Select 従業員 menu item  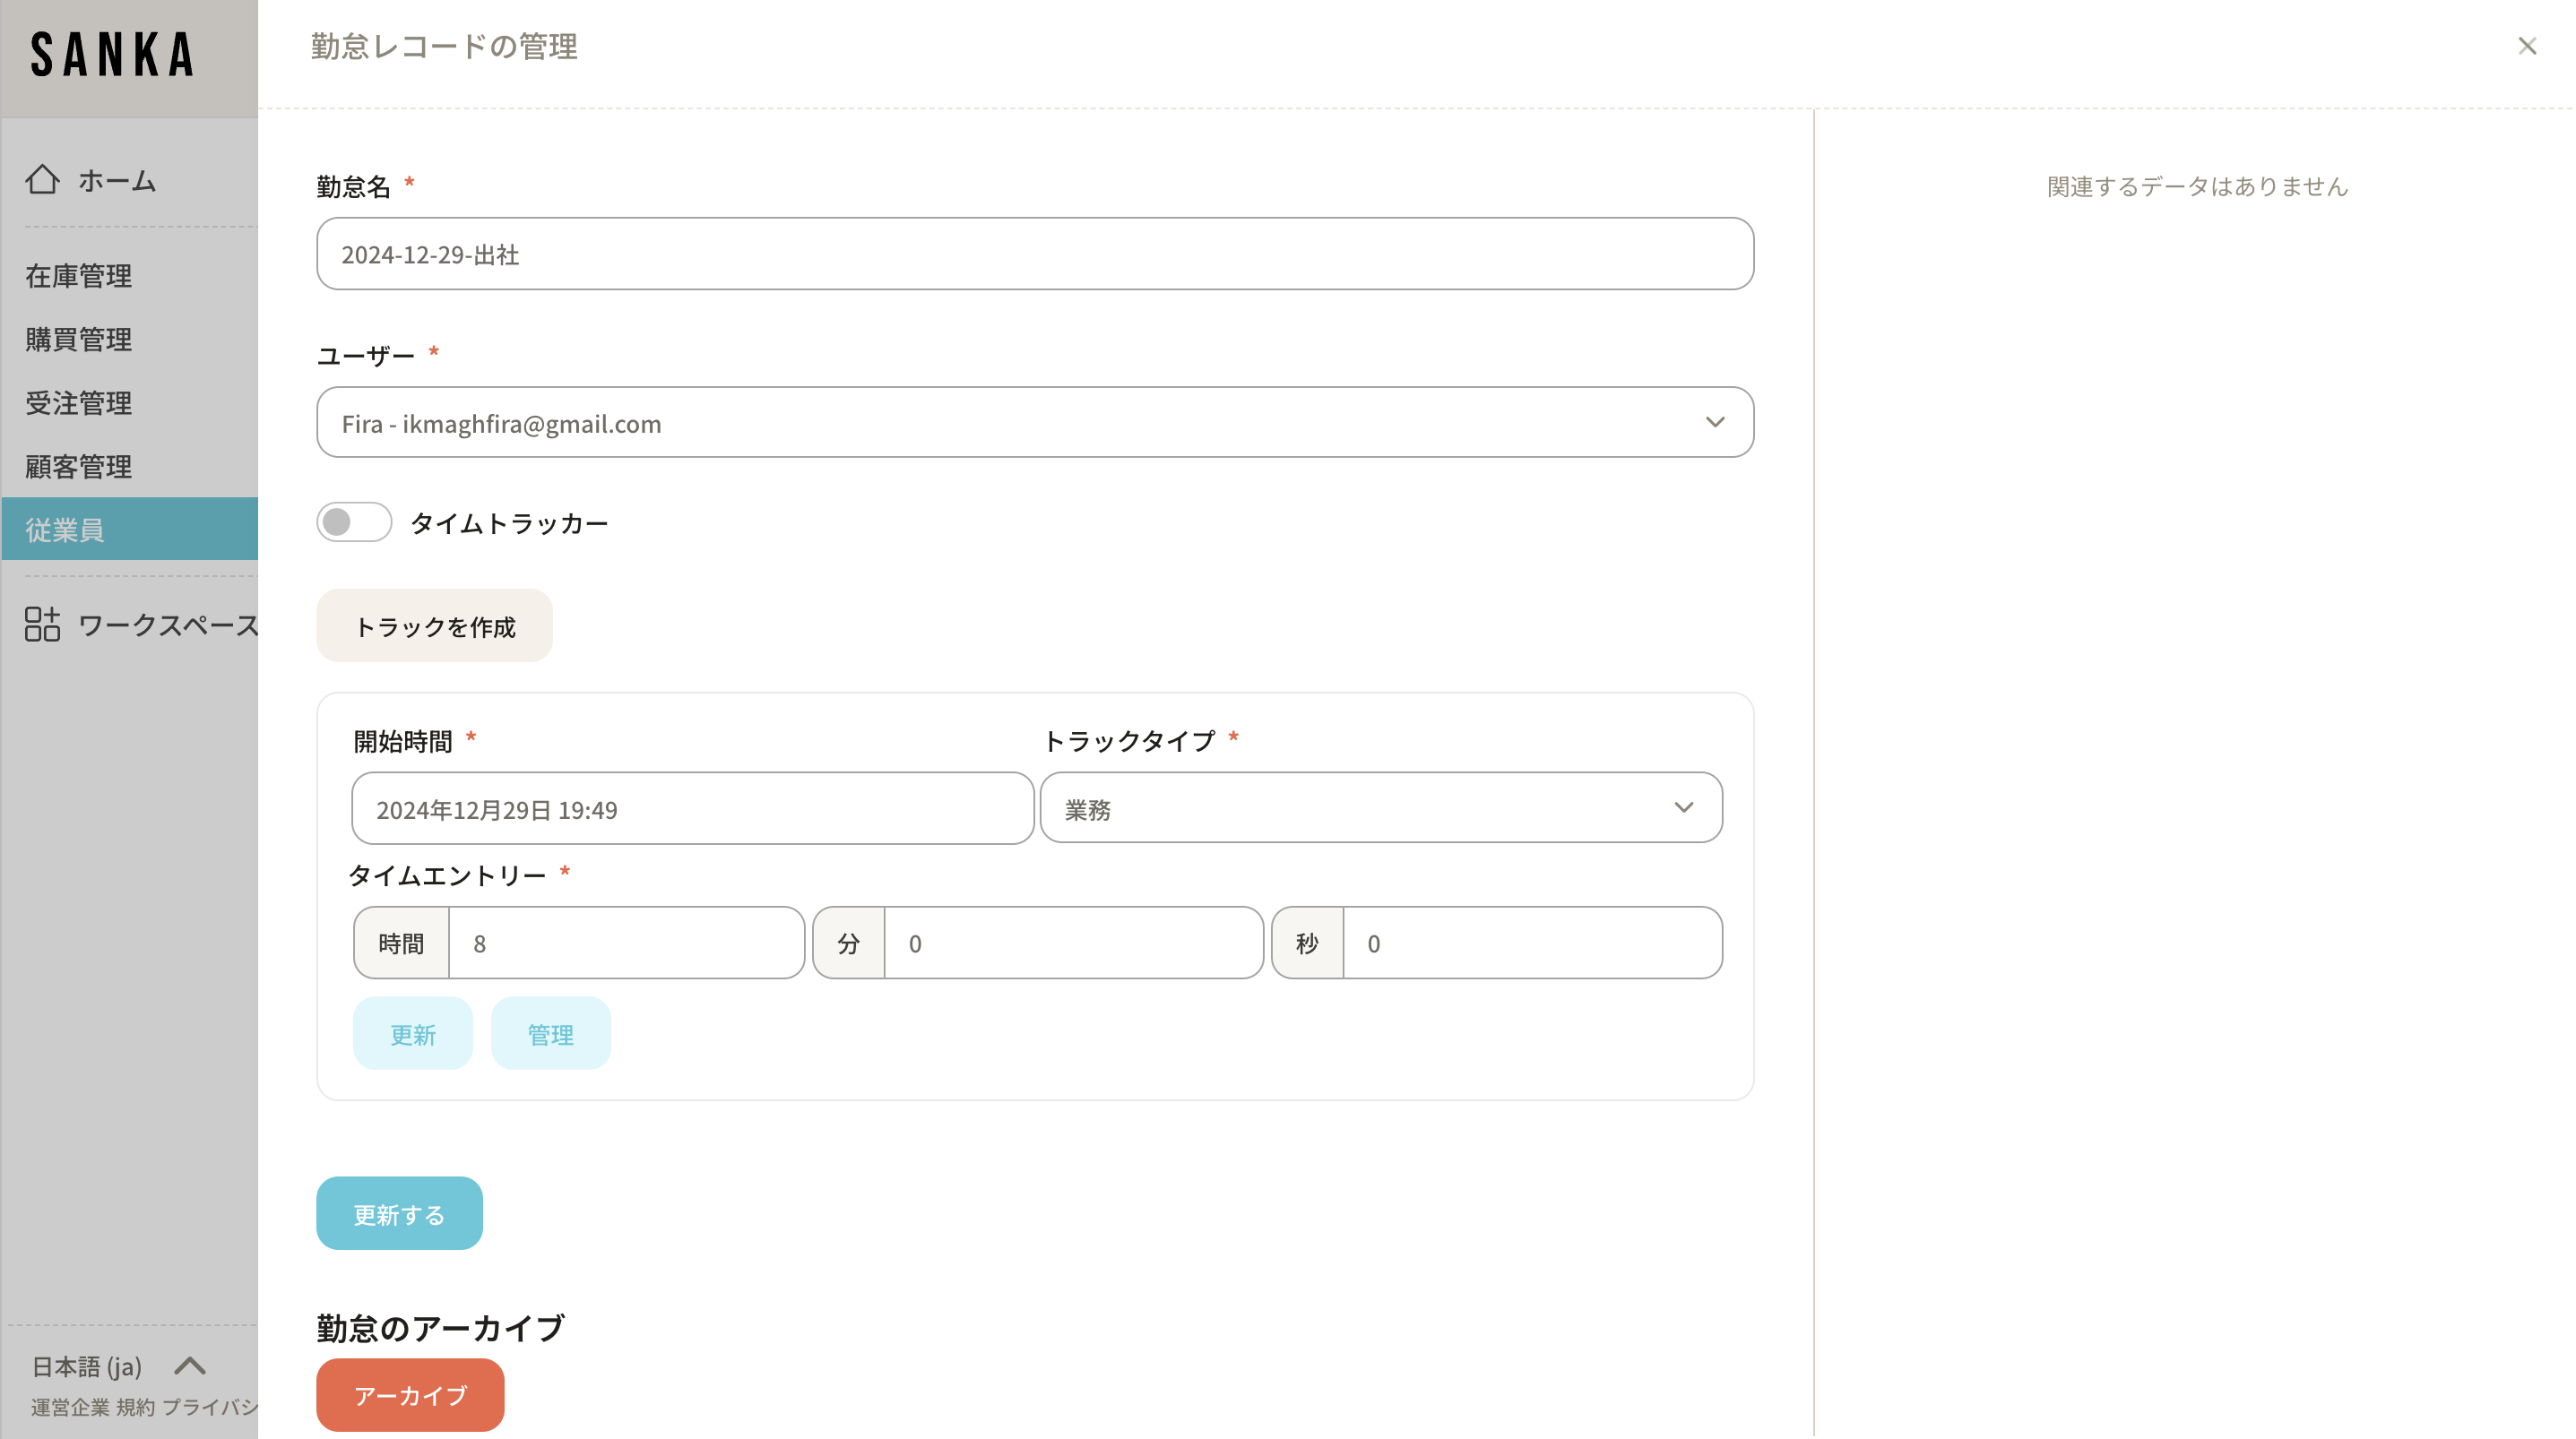[x=66, y=530]
